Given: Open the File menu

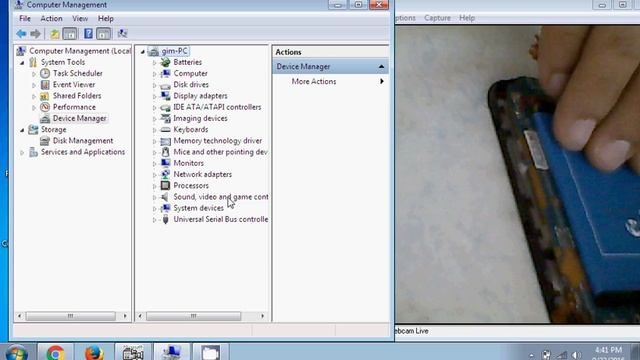Looking at the screenshot, I should pyautogui.click(x=25, y=19).
